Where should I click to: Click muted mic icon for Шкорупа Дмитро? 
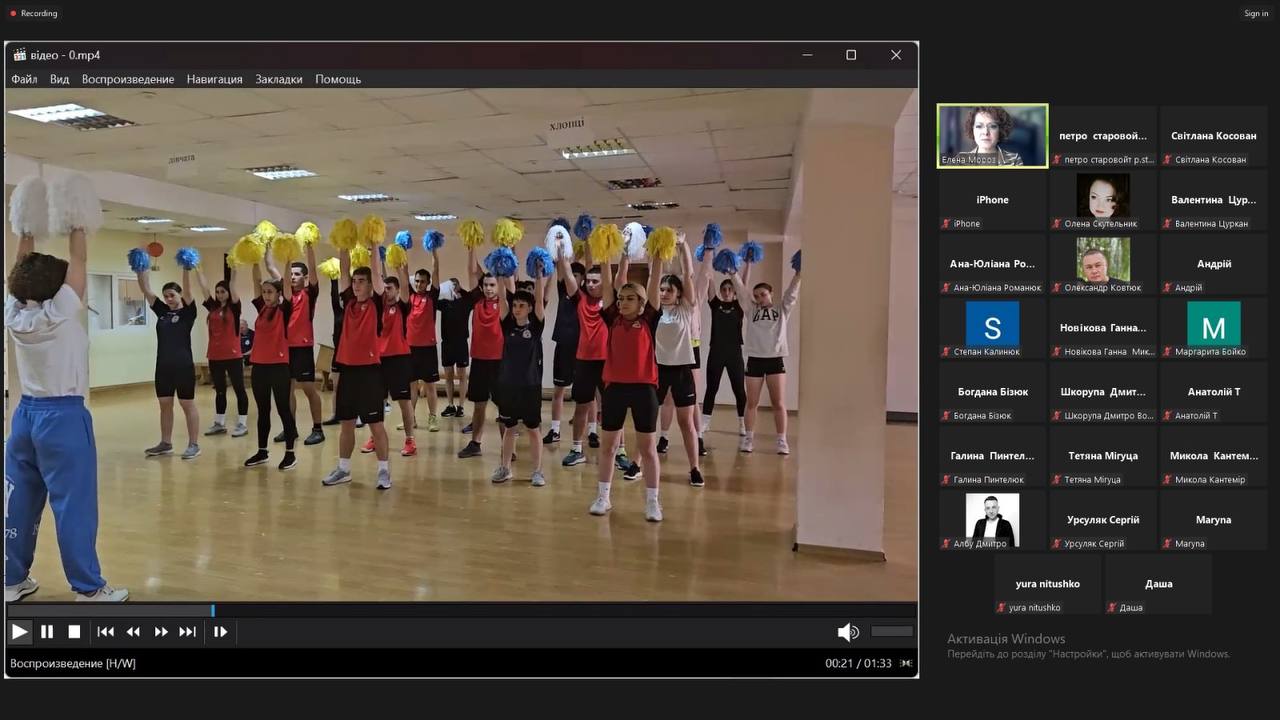pos(1057,416)
